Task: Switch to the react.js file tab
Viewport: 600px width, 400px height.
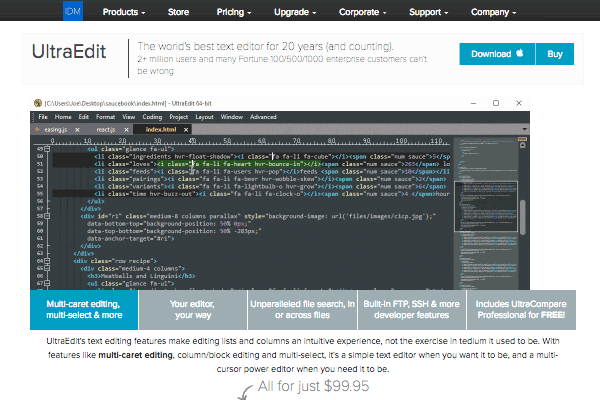Action: pyautogui.click(x=106, y=129)
